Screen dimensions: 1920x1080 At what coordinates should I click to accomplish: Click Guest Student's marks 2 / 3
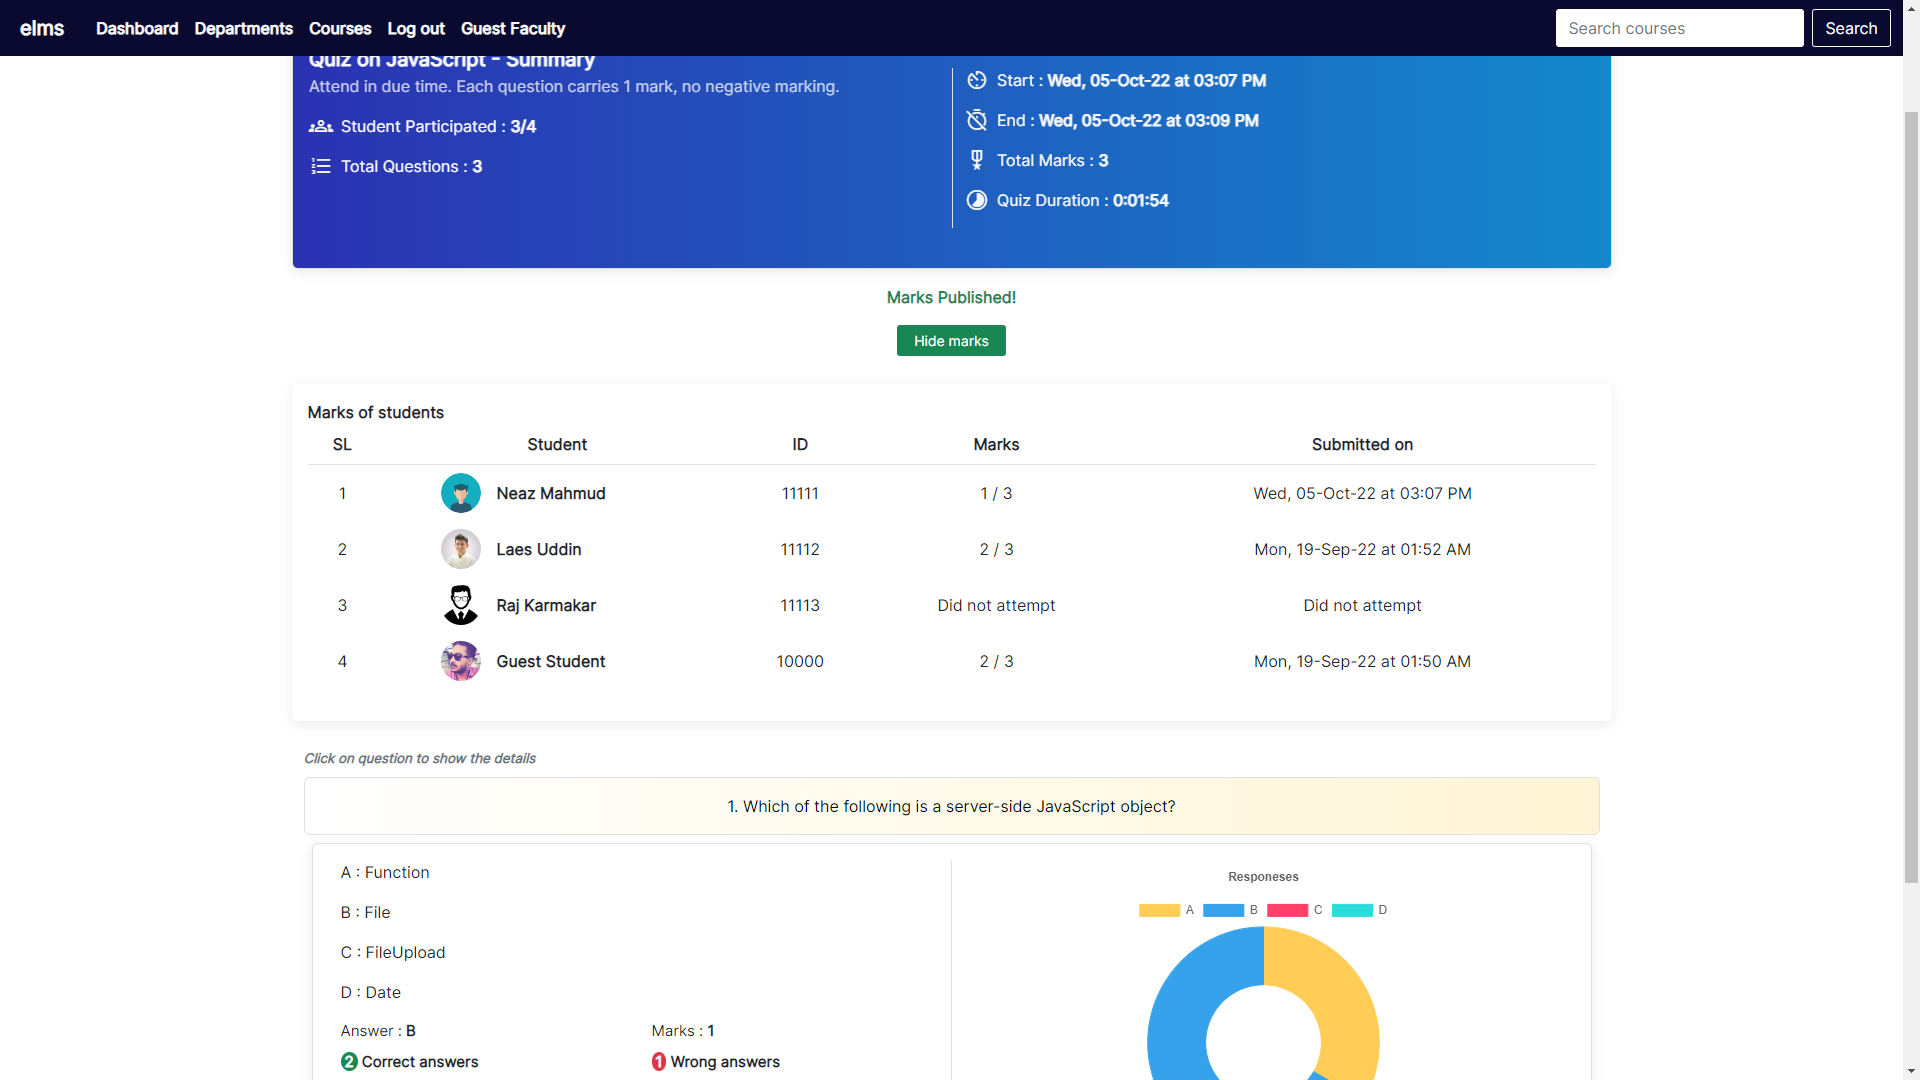(x=997, y=661)
